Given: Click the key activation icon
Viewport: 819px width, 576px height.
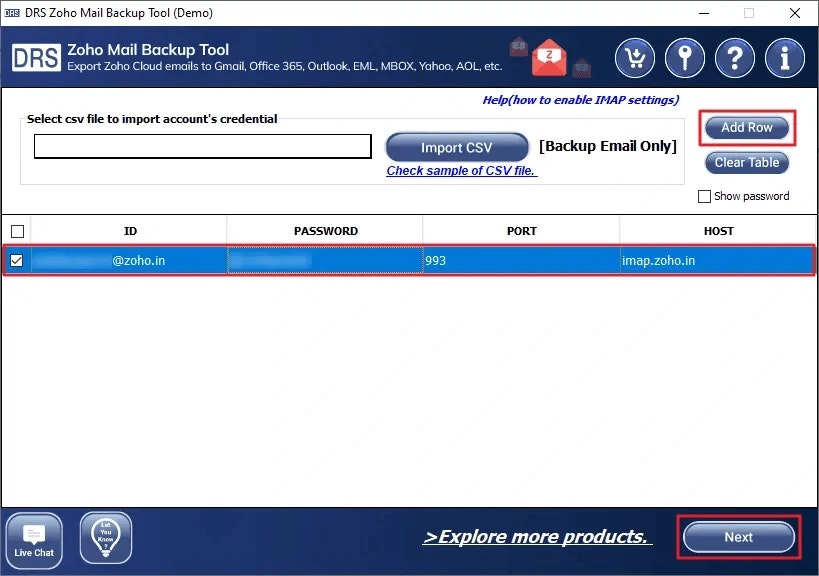Looking at the screenshot, I should pos(685,58).
